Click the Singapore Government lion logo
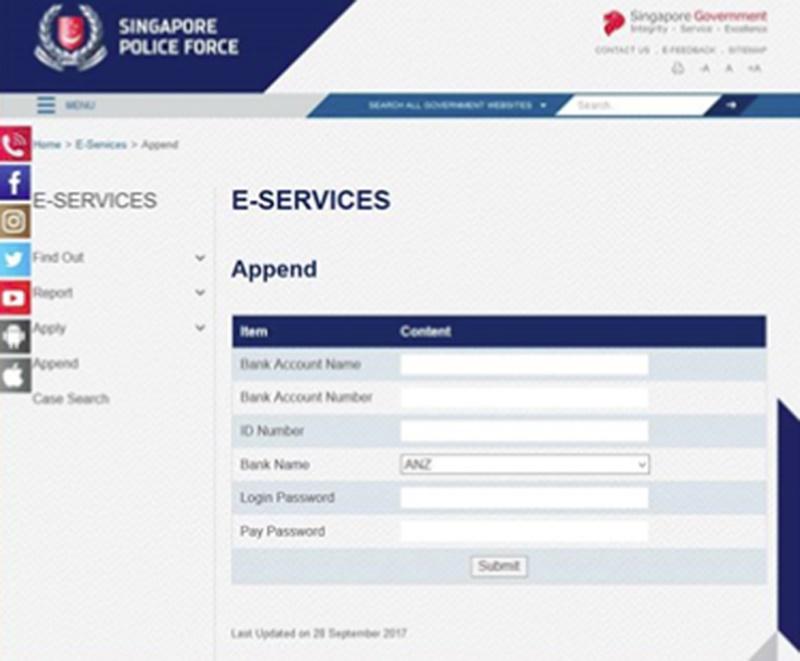Viewport: 800px width, 661px height. 613,22
